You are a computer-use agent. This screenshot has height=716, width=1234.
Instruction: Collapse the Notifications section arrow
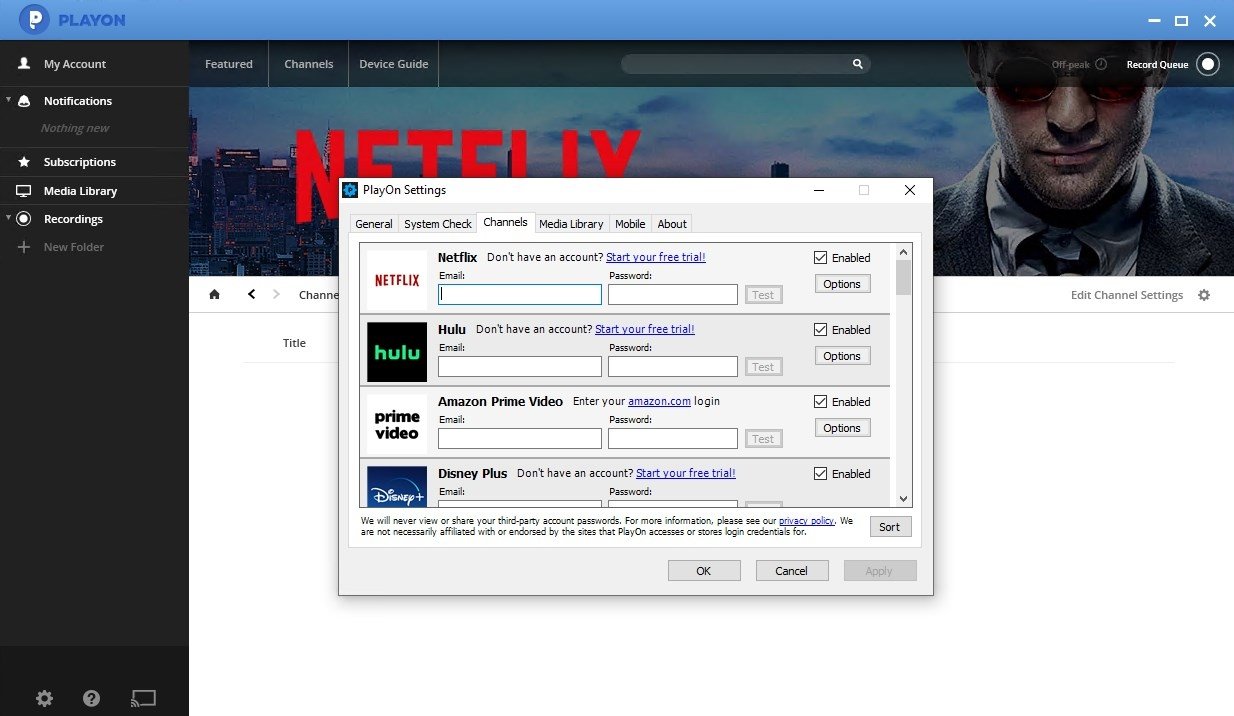tap(9, 100)
